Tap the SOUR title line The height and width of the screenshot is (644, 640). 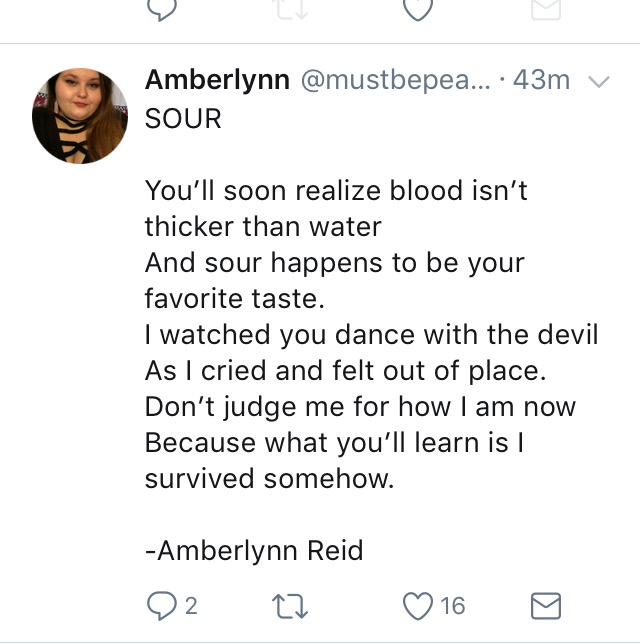(x=183, y=118)
